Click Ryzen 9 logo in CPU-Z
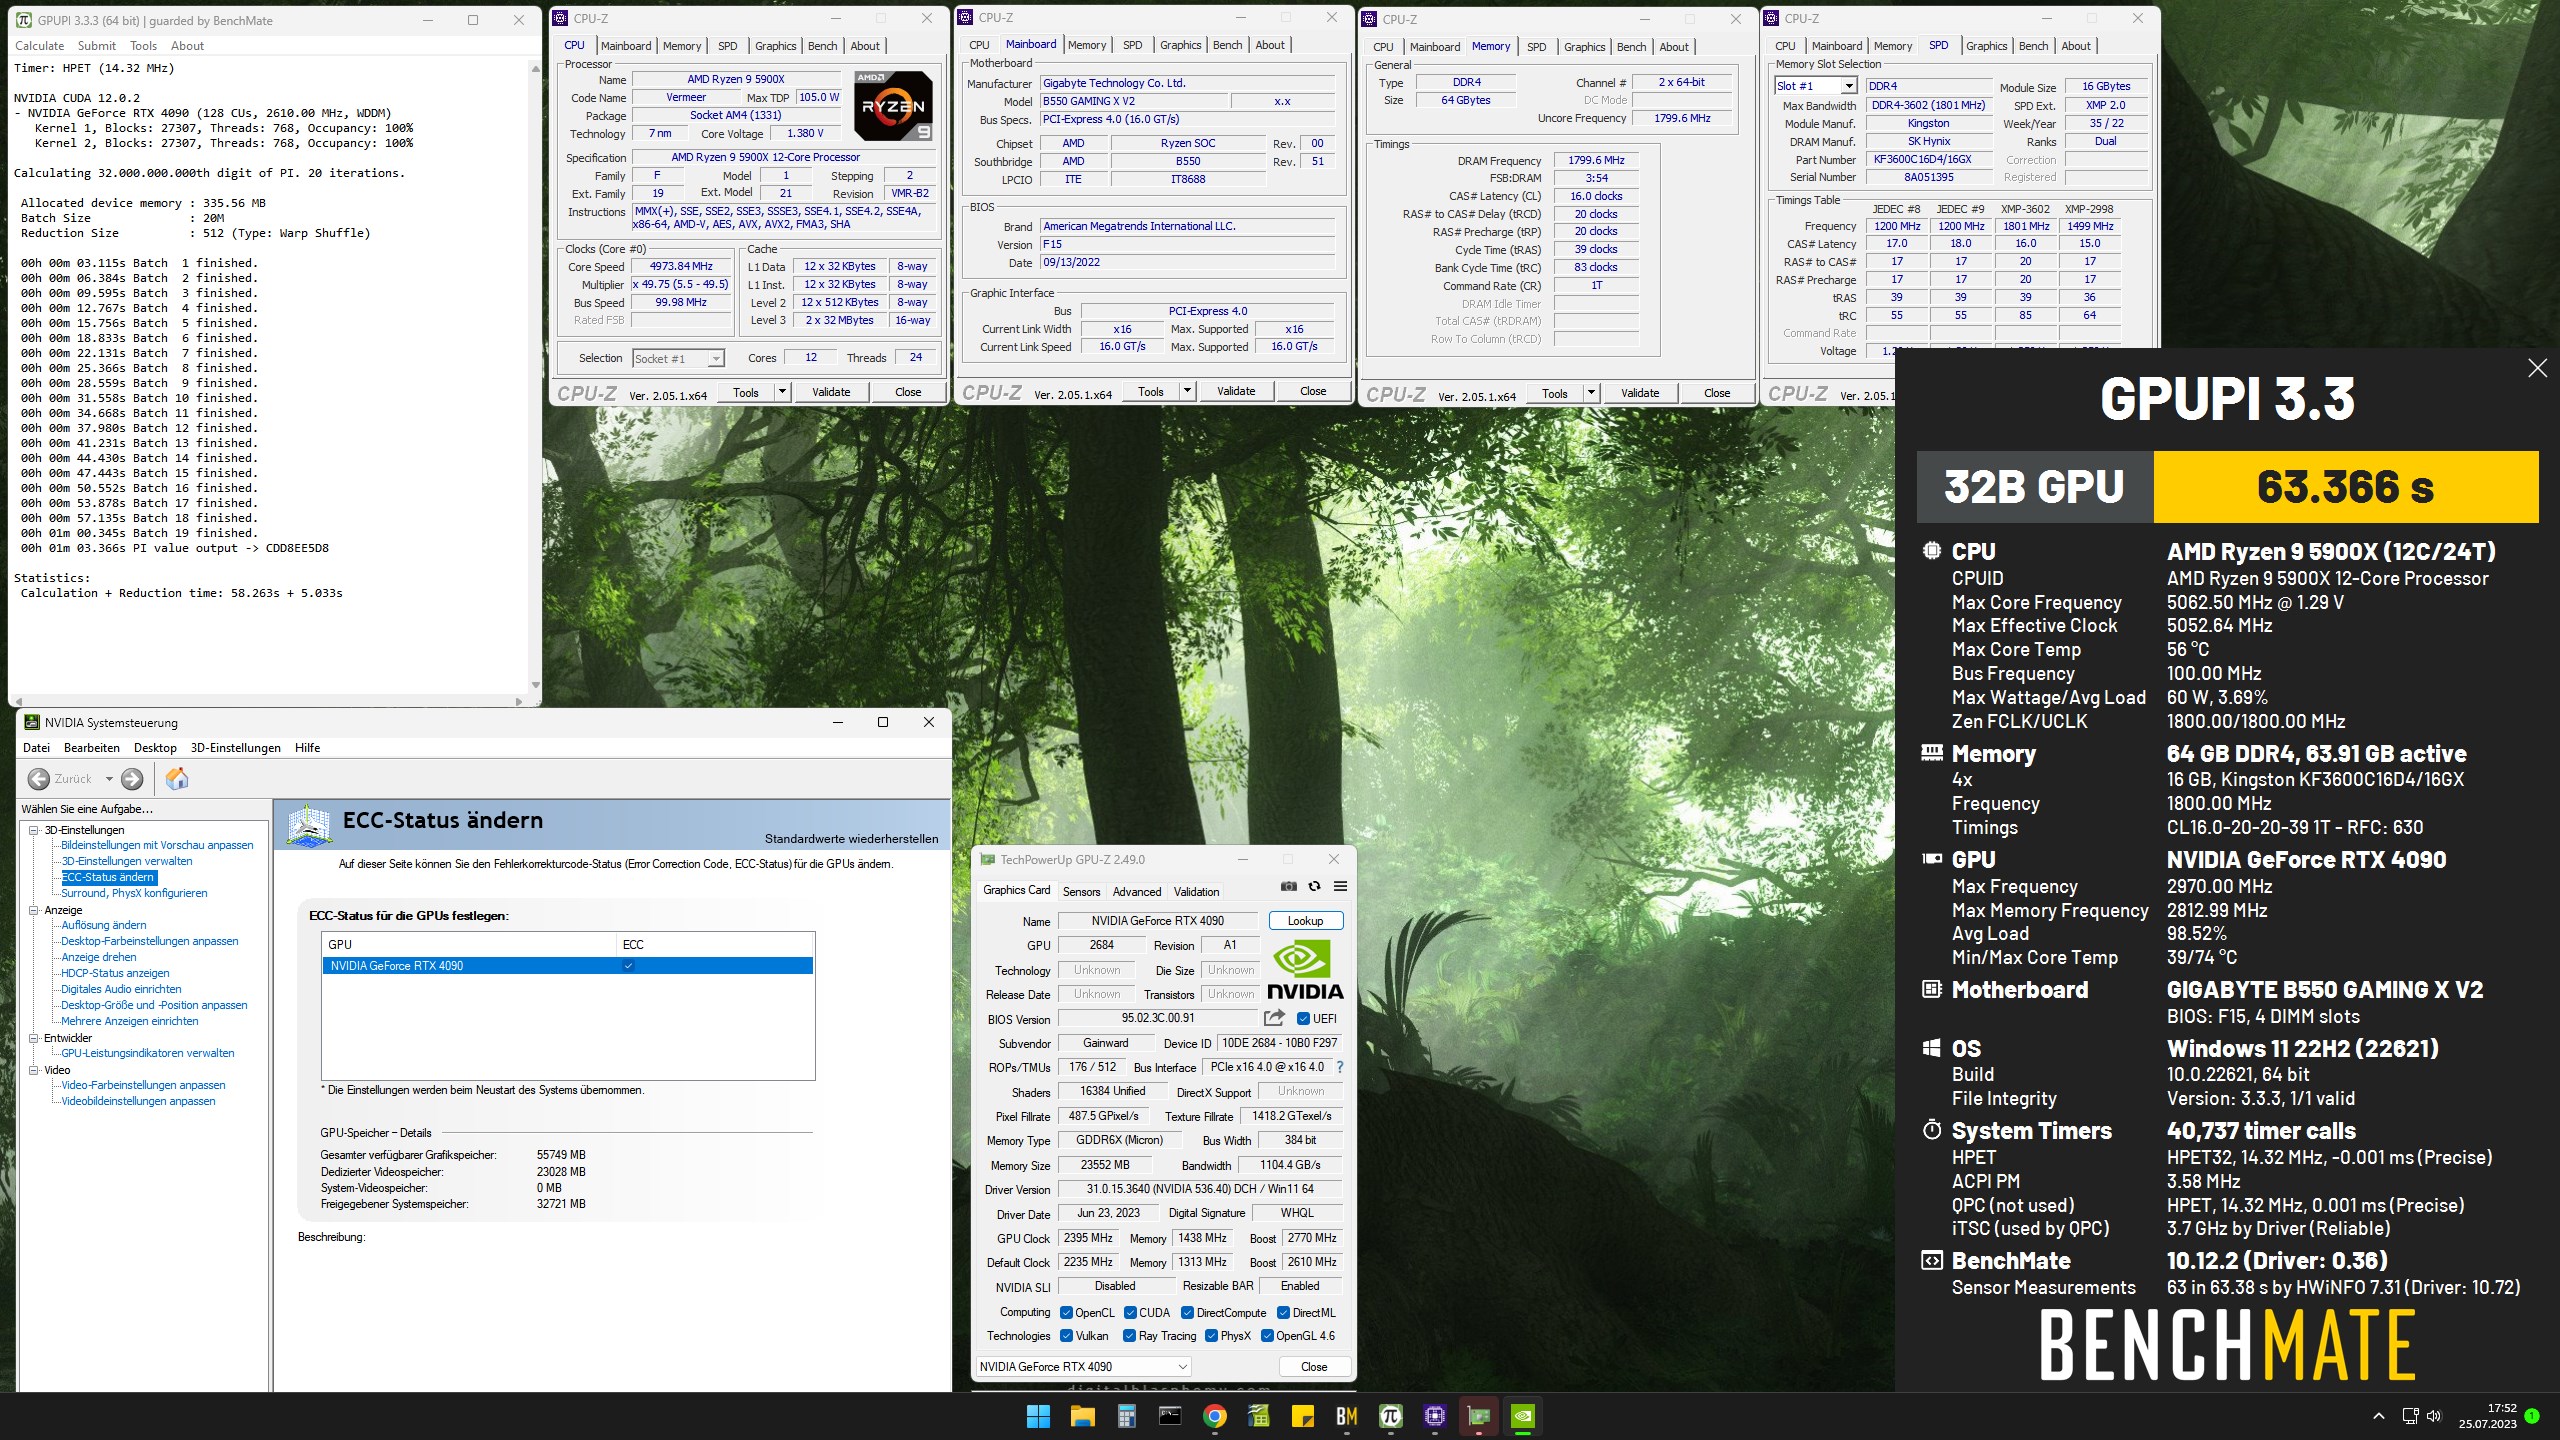 893,106
